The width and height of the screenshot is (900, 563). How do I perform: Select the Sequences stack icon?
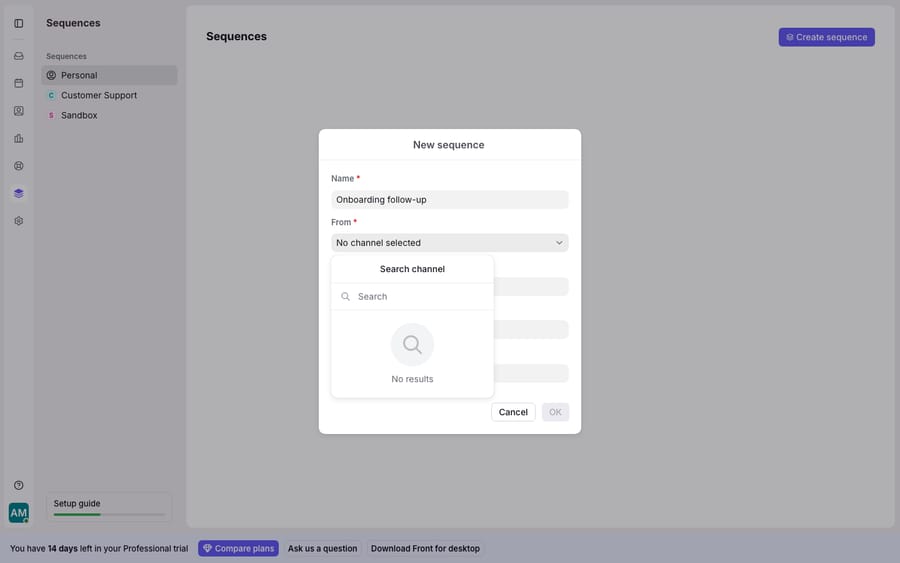pos(19,193)
